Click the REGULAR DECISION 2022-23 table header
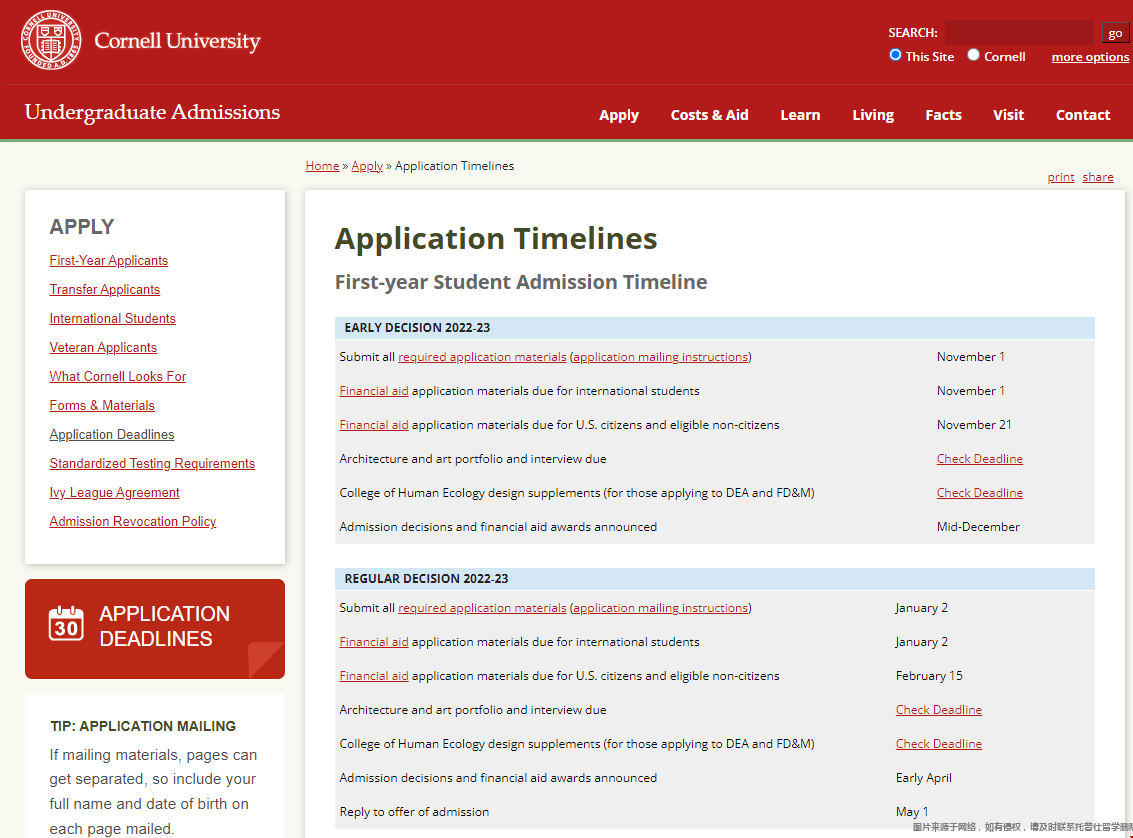 pyautogui.click(x=715, y=579)
